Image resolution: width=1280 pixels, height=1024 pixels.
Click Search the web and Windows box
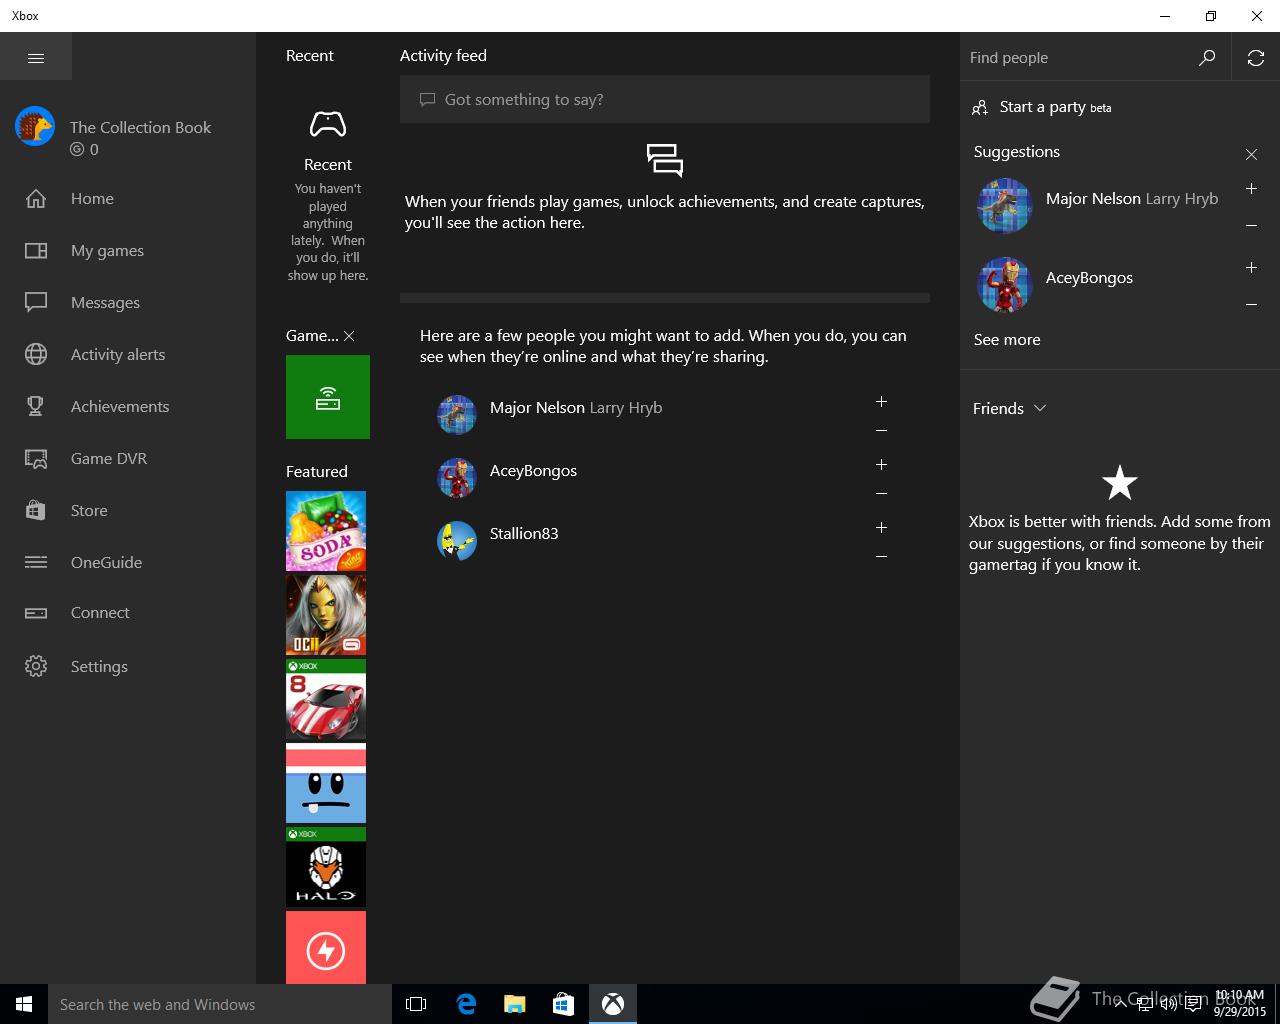[x=220, y=1004]
